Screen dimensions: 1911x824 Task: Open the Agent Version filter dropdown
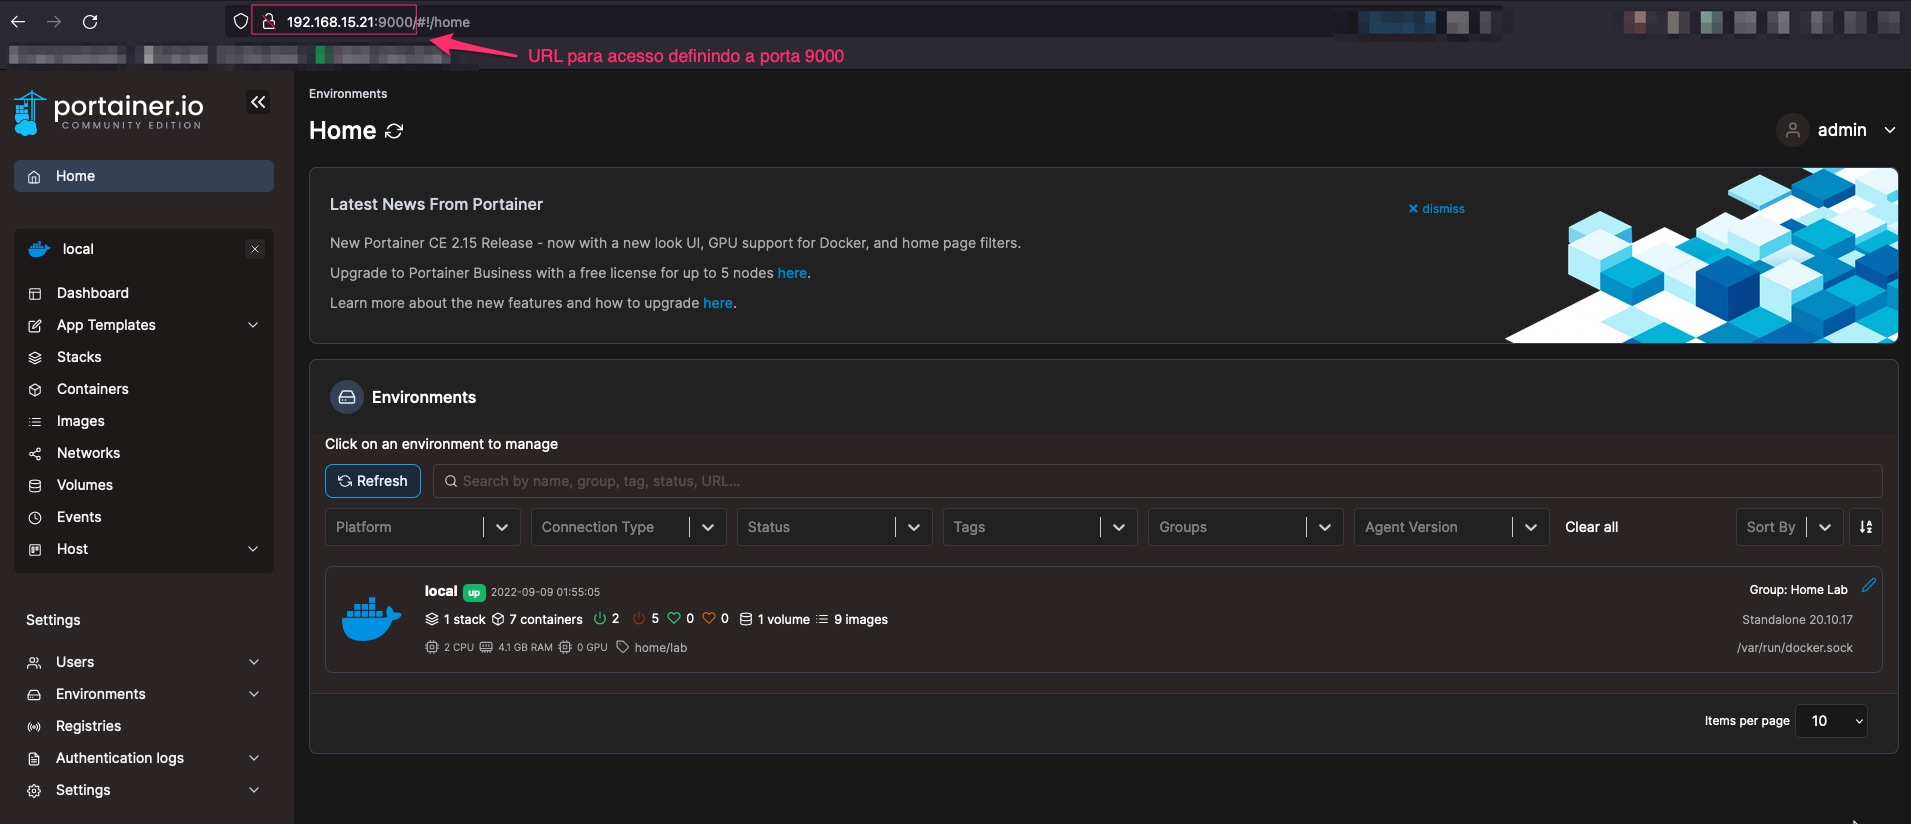click(x=1452, y=527)
